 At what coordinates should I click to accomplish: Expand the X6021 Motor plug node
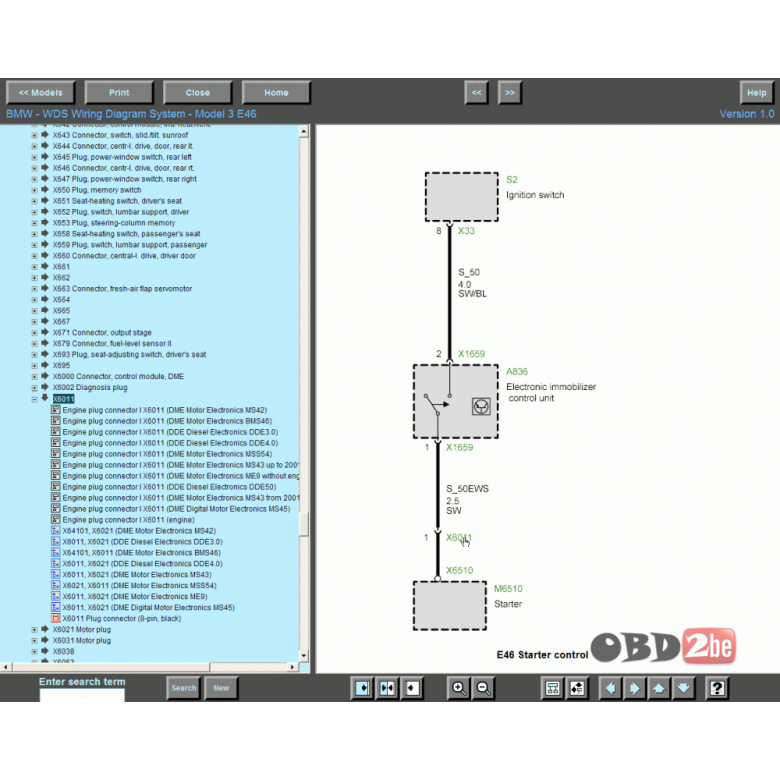[34, 630]
